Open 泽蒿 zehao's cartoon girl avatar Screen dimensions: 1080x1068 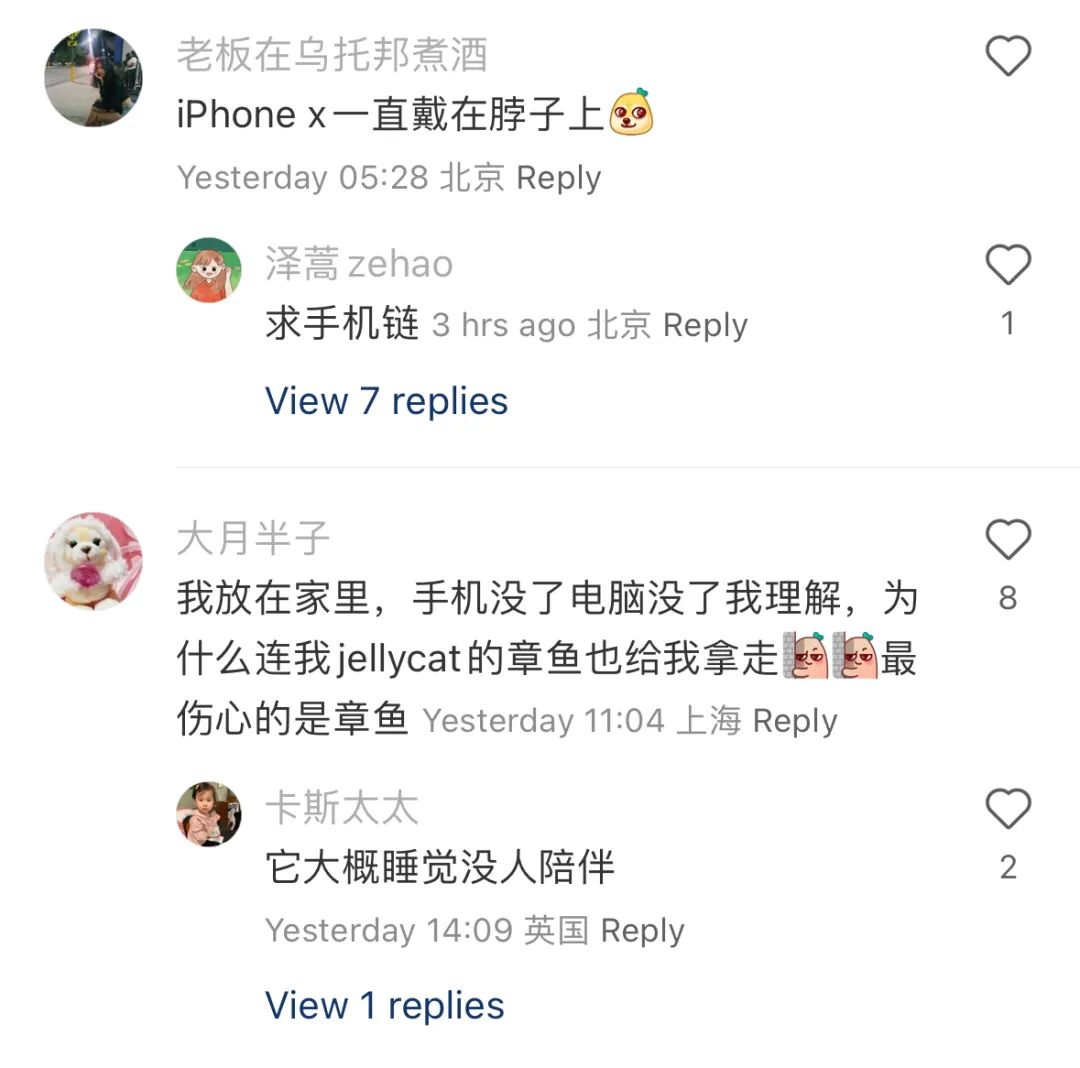click(209, 270)
